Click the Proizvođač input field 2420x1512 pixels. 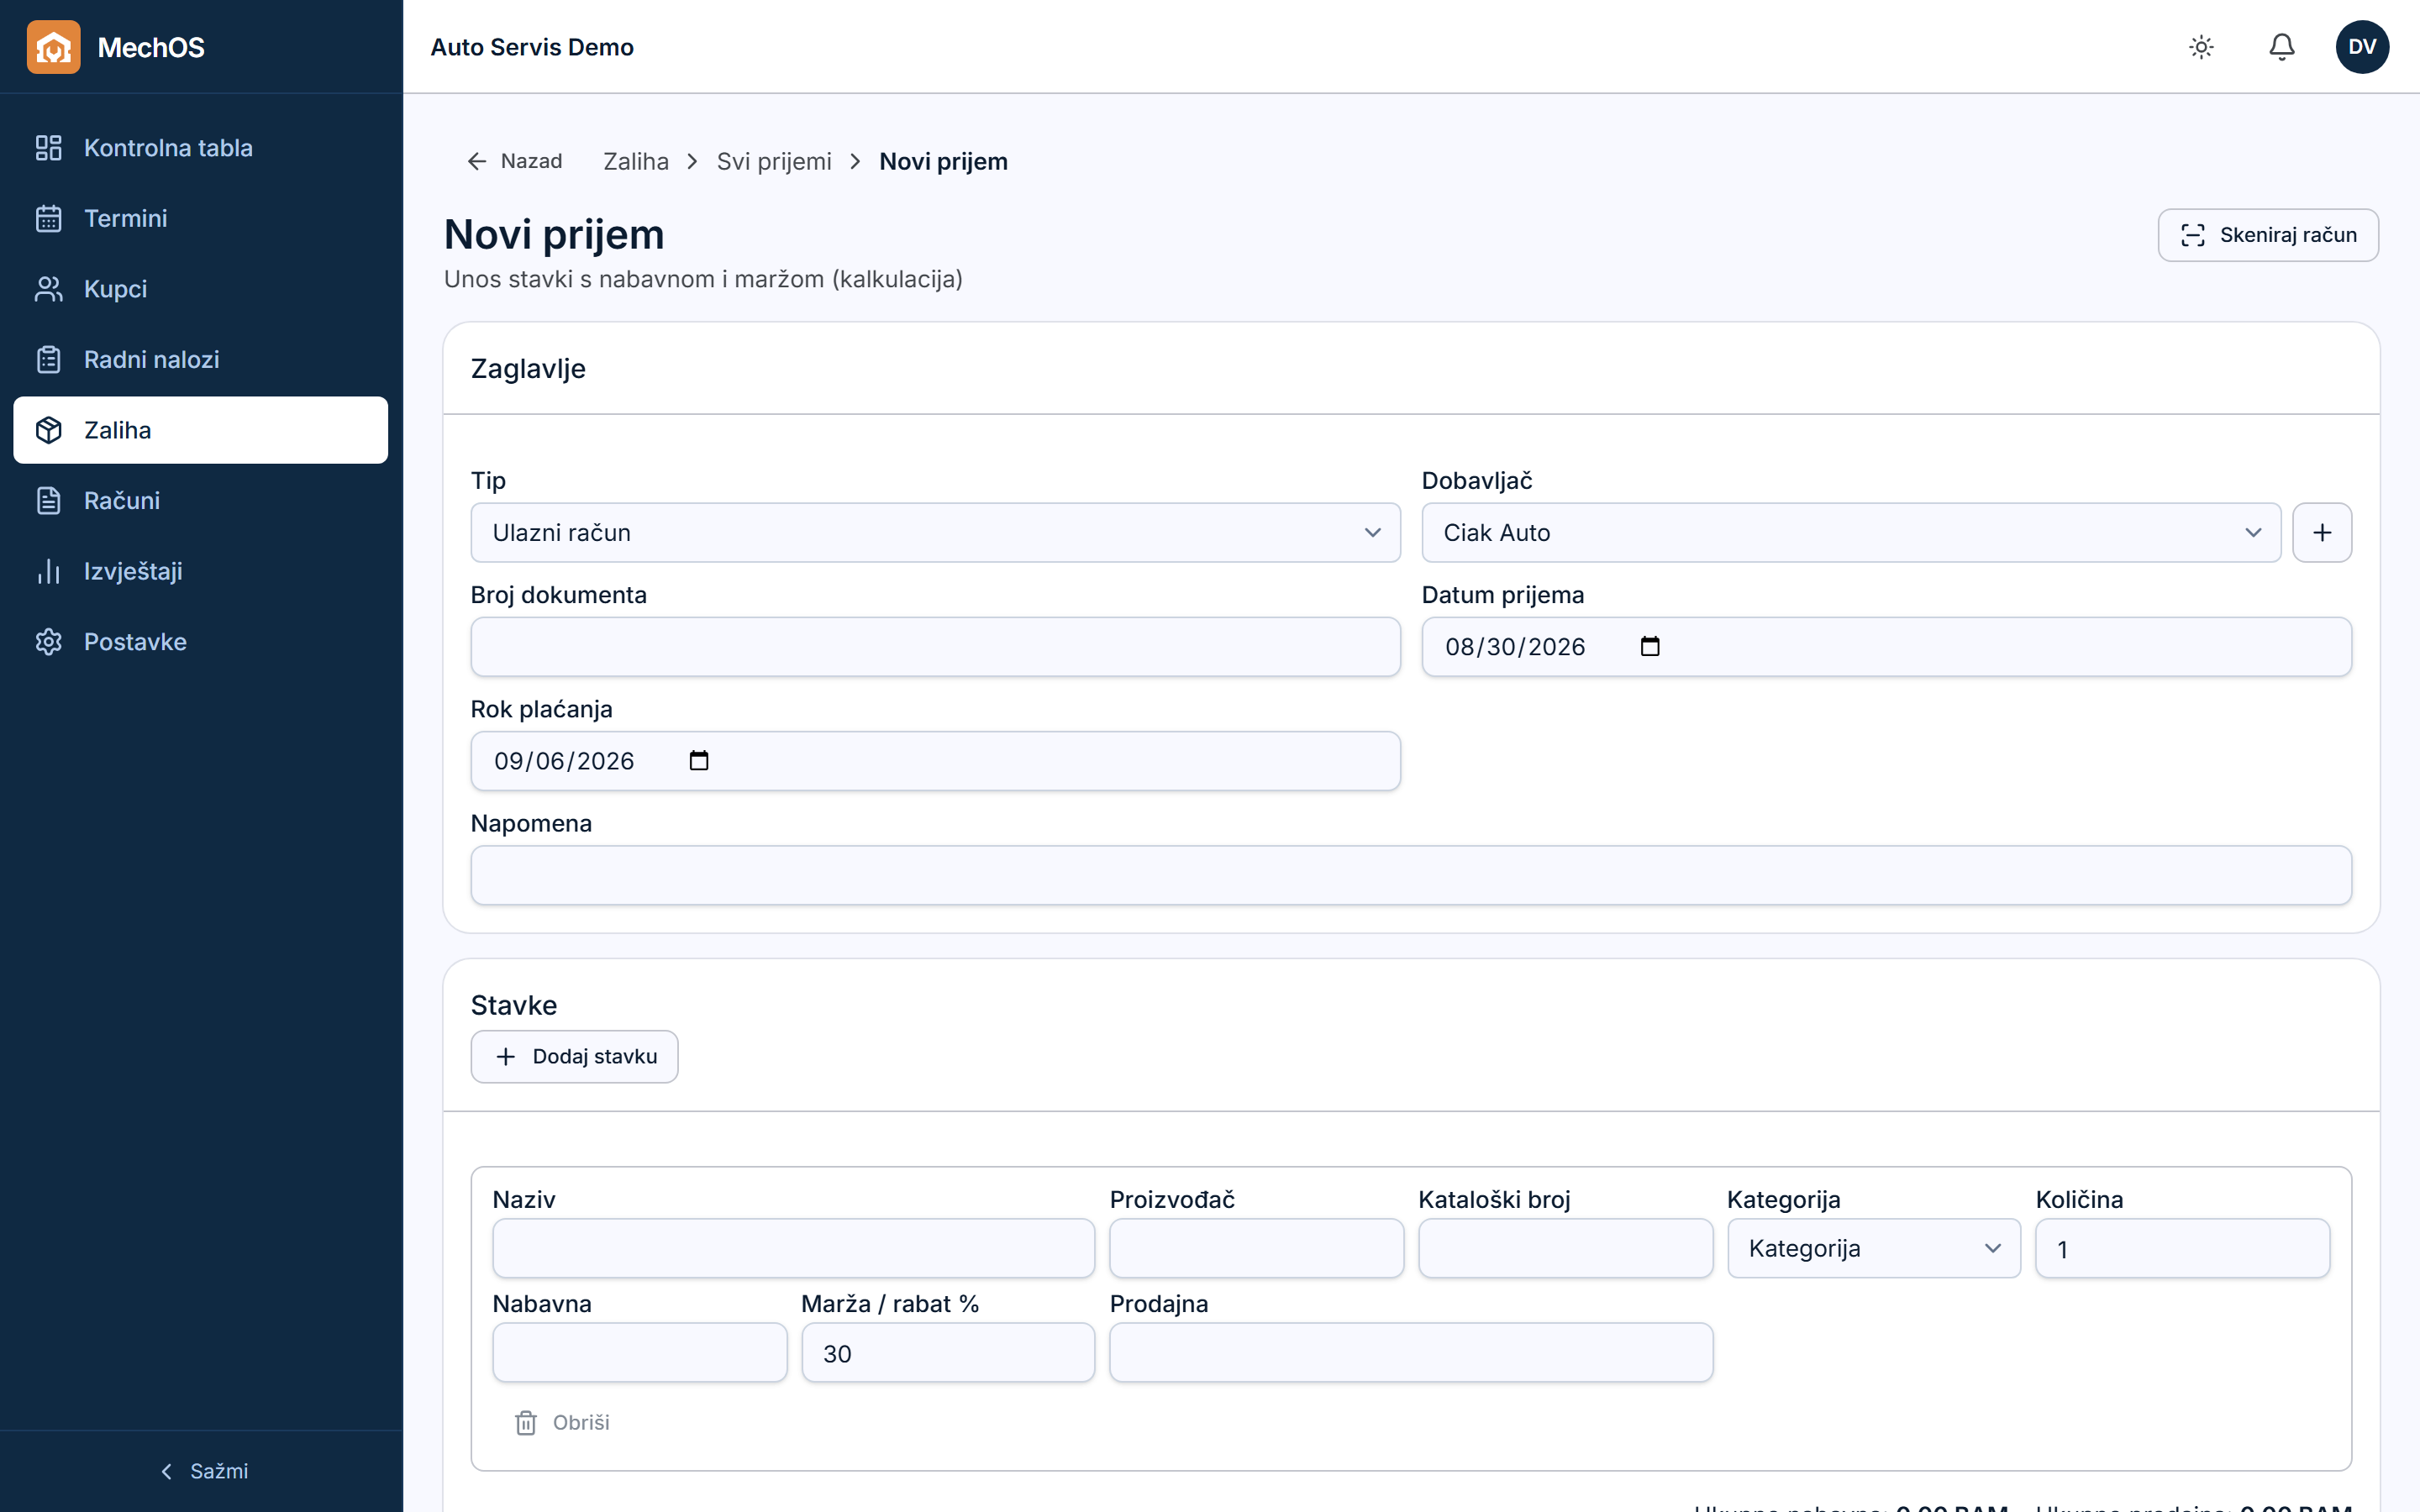pos(1256,1248)
